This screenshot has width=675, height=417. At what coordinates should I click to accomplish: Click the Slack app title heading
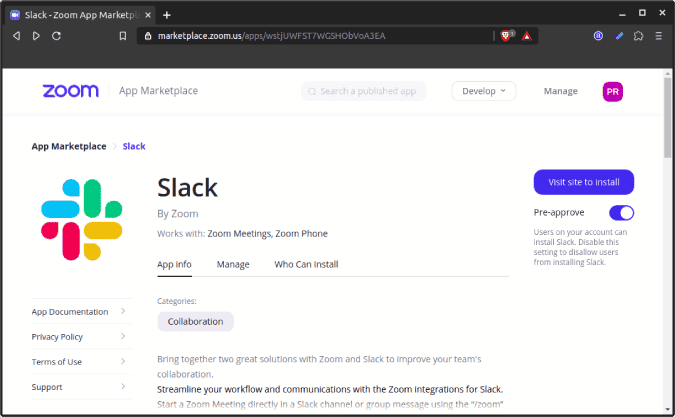[187, 188]
